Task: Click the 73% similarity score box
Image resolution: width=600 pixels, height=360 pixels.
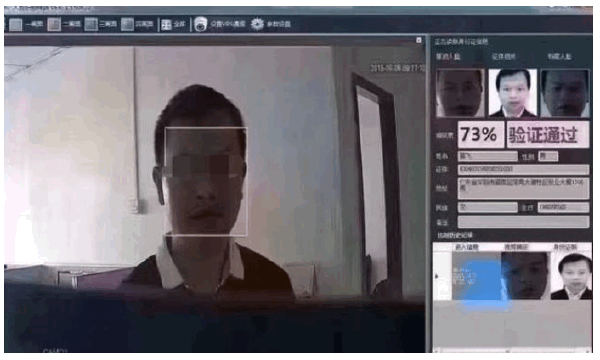Action: 481,135
